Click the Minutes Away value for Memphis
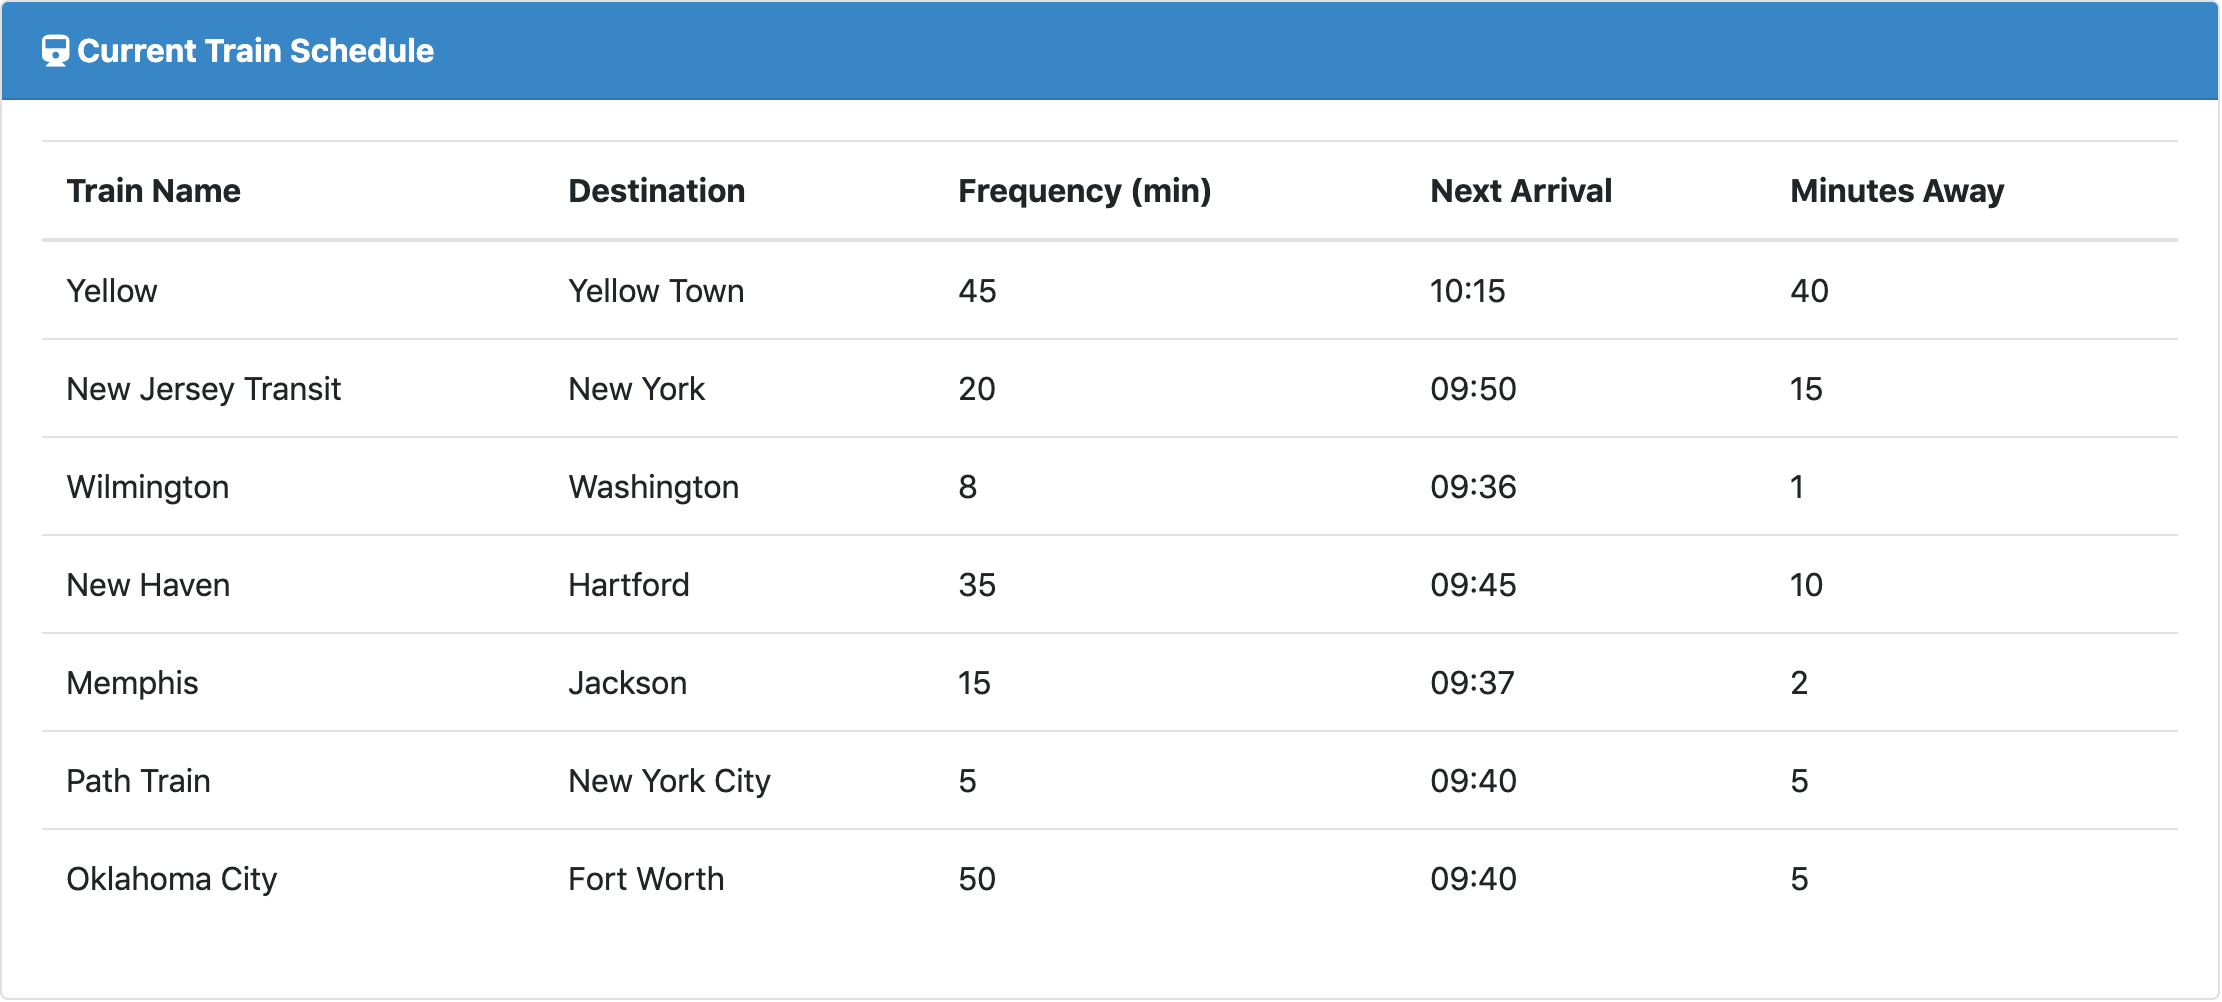The width and height of the screenshot is (2222, 1002). (x=1798, y=683)
